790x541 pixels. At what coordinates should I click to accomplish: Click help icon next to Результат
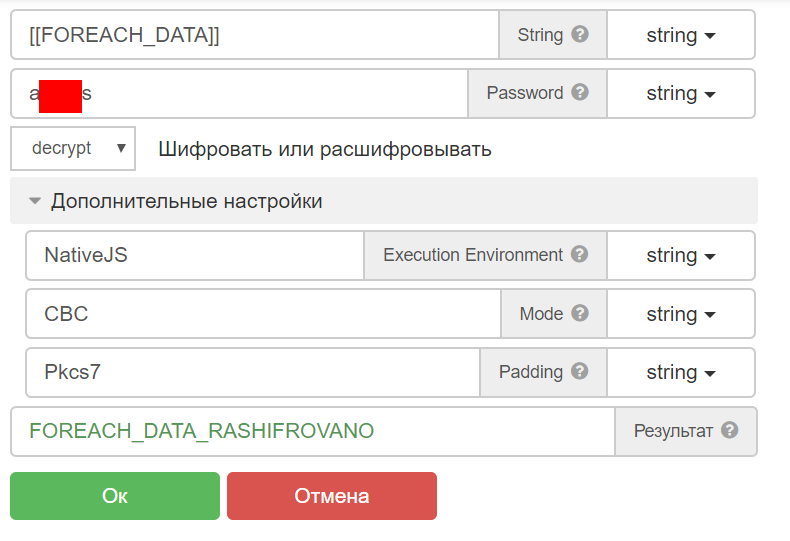[730, 431]
